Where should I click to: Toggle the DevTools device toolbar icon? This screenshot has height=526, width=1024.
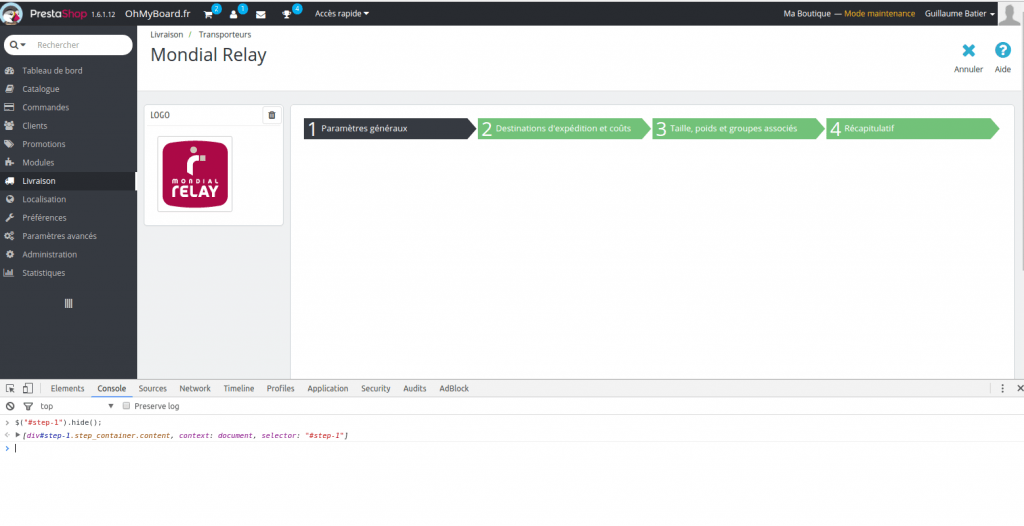click(x=27, y=388)
